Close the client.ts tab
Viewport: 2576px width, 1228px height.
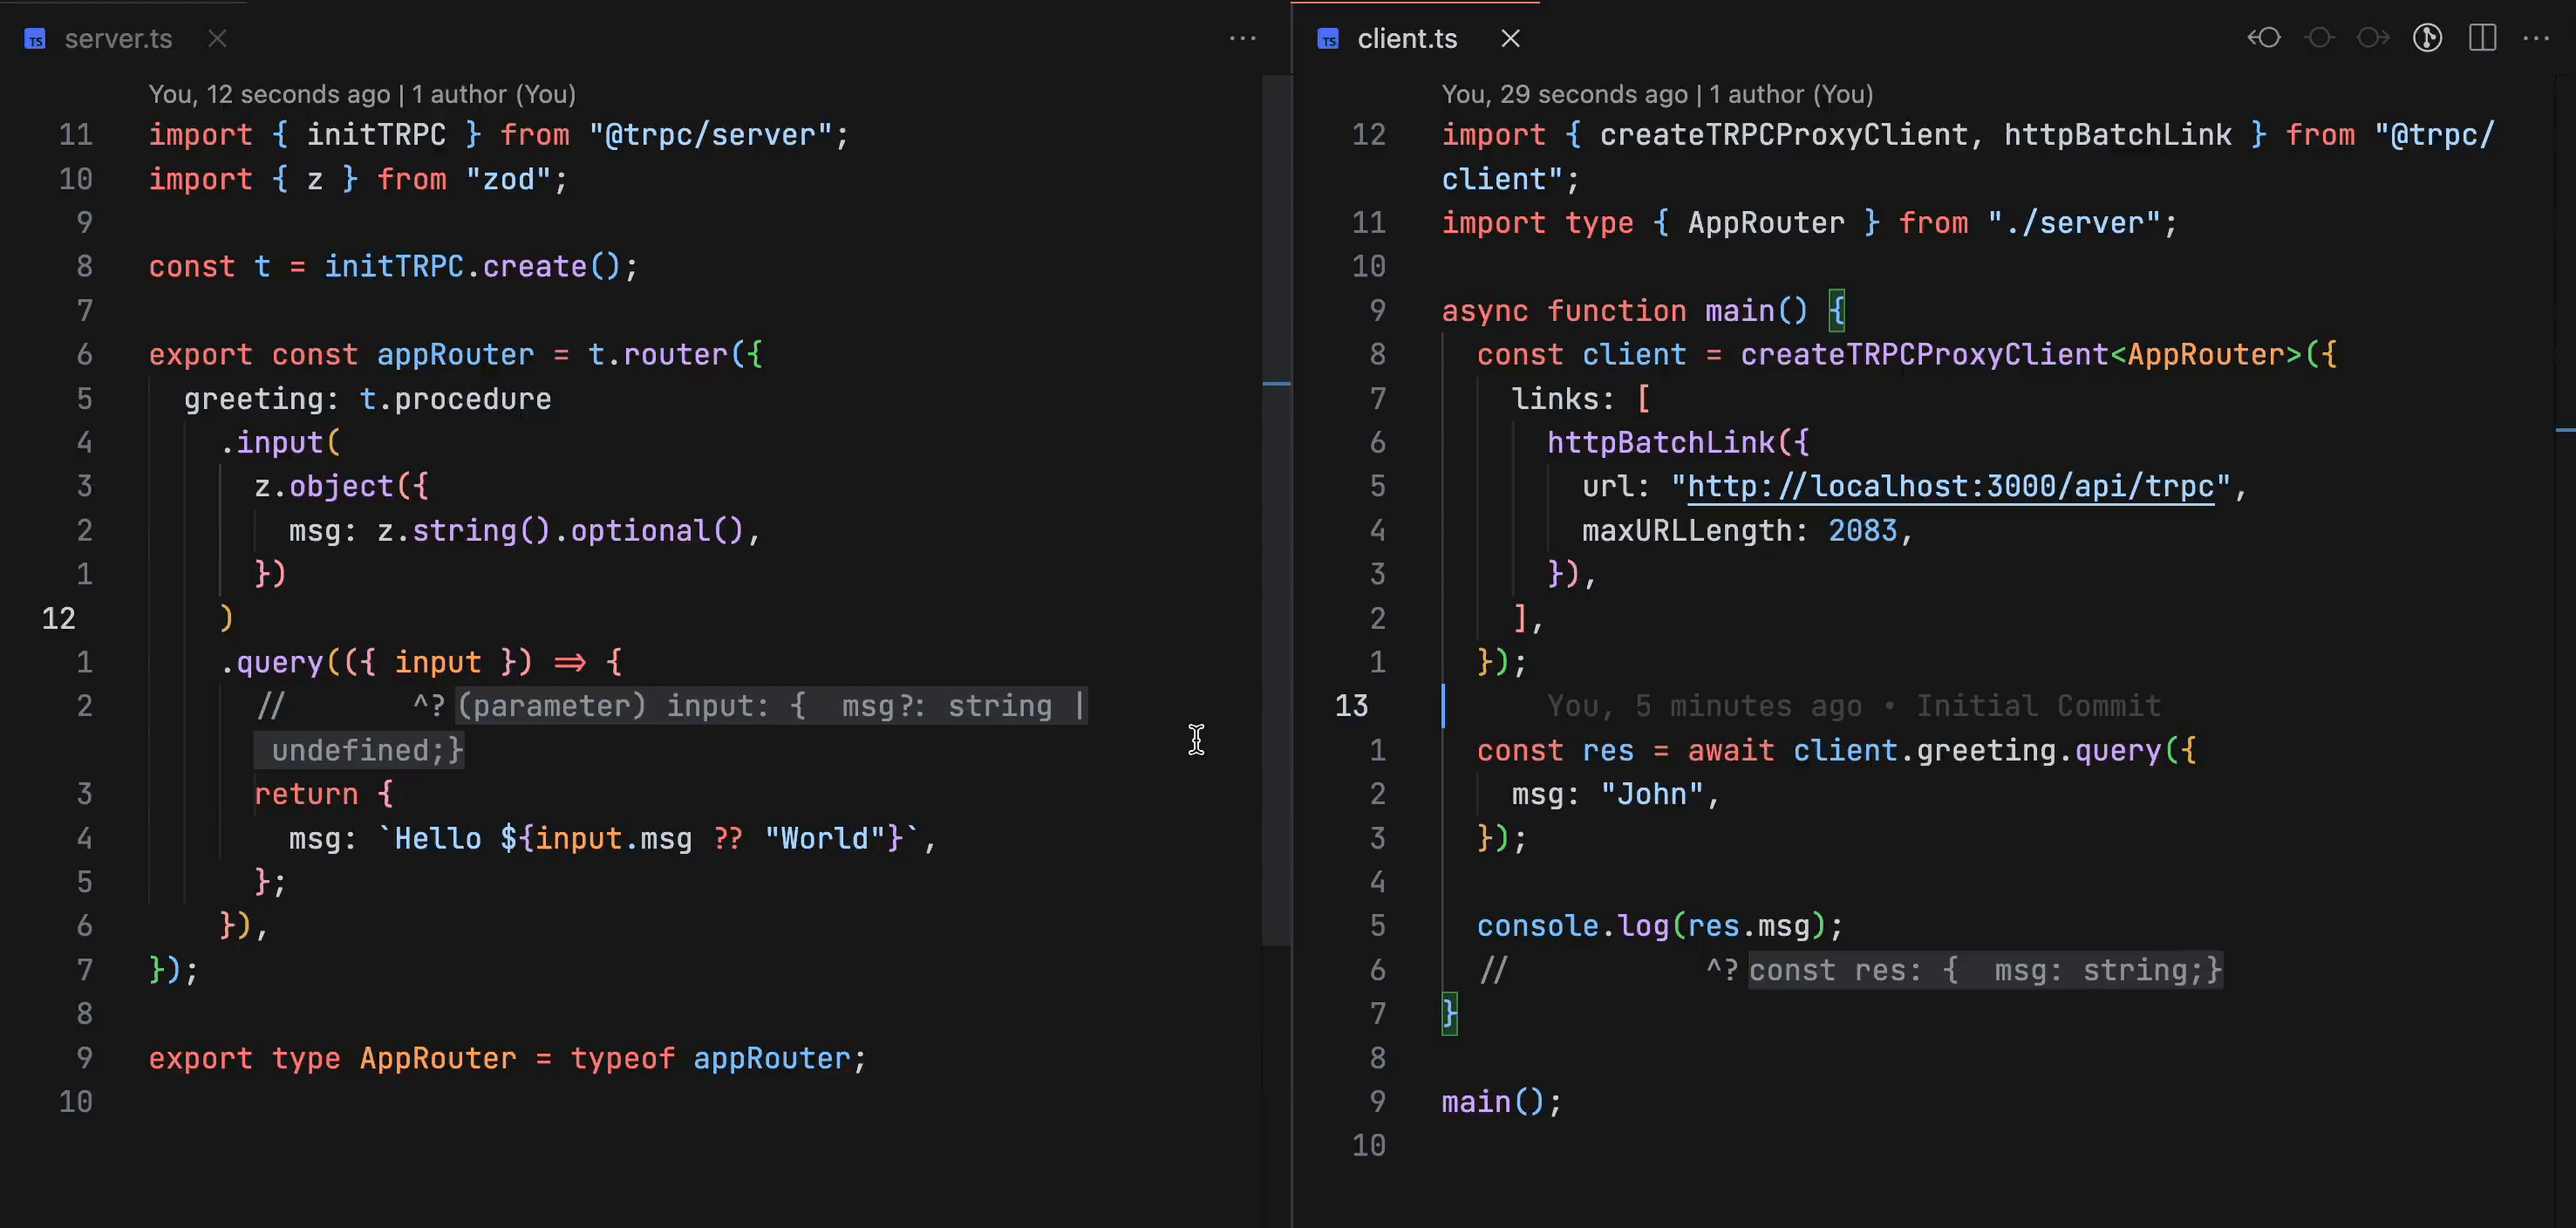pos(1510,38)
